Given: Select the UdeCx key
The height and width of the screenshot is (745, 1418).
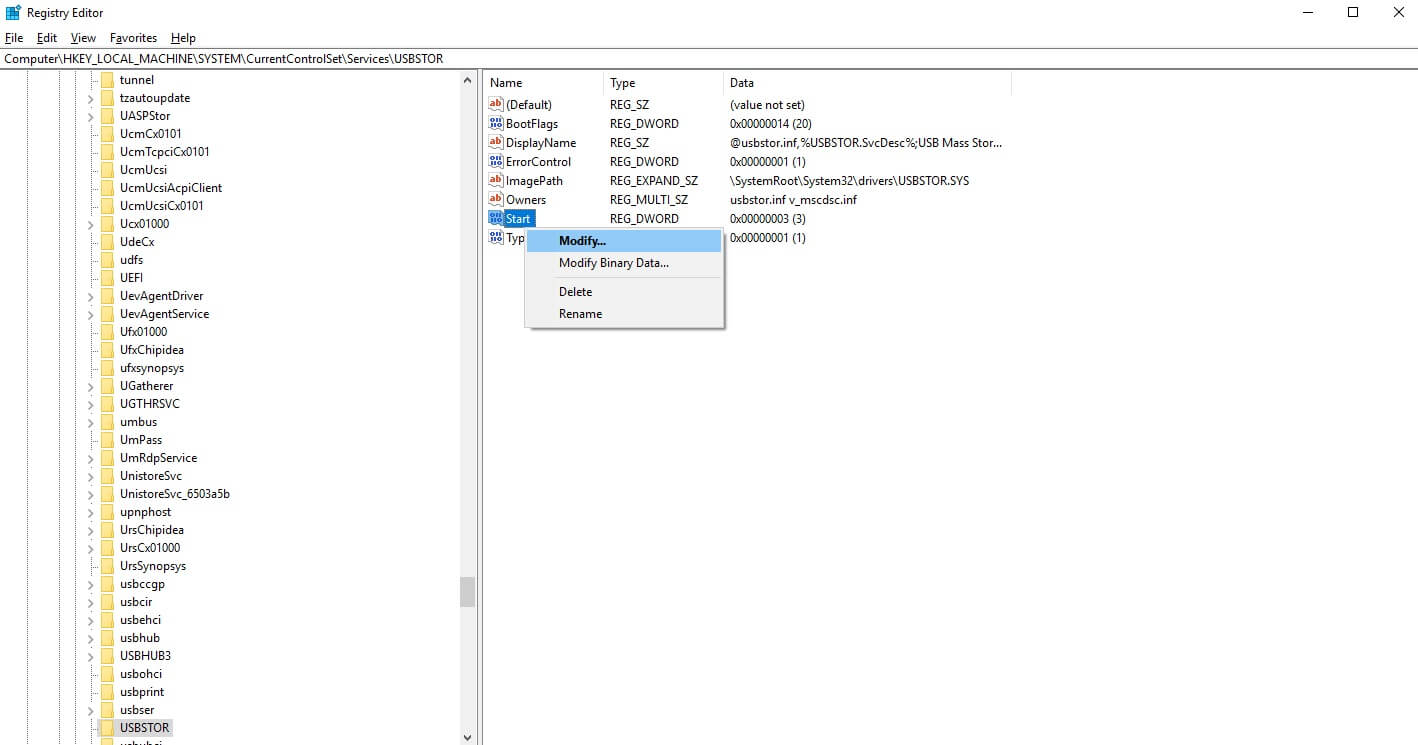Looking at the screenshot, I should coord(137,241).
